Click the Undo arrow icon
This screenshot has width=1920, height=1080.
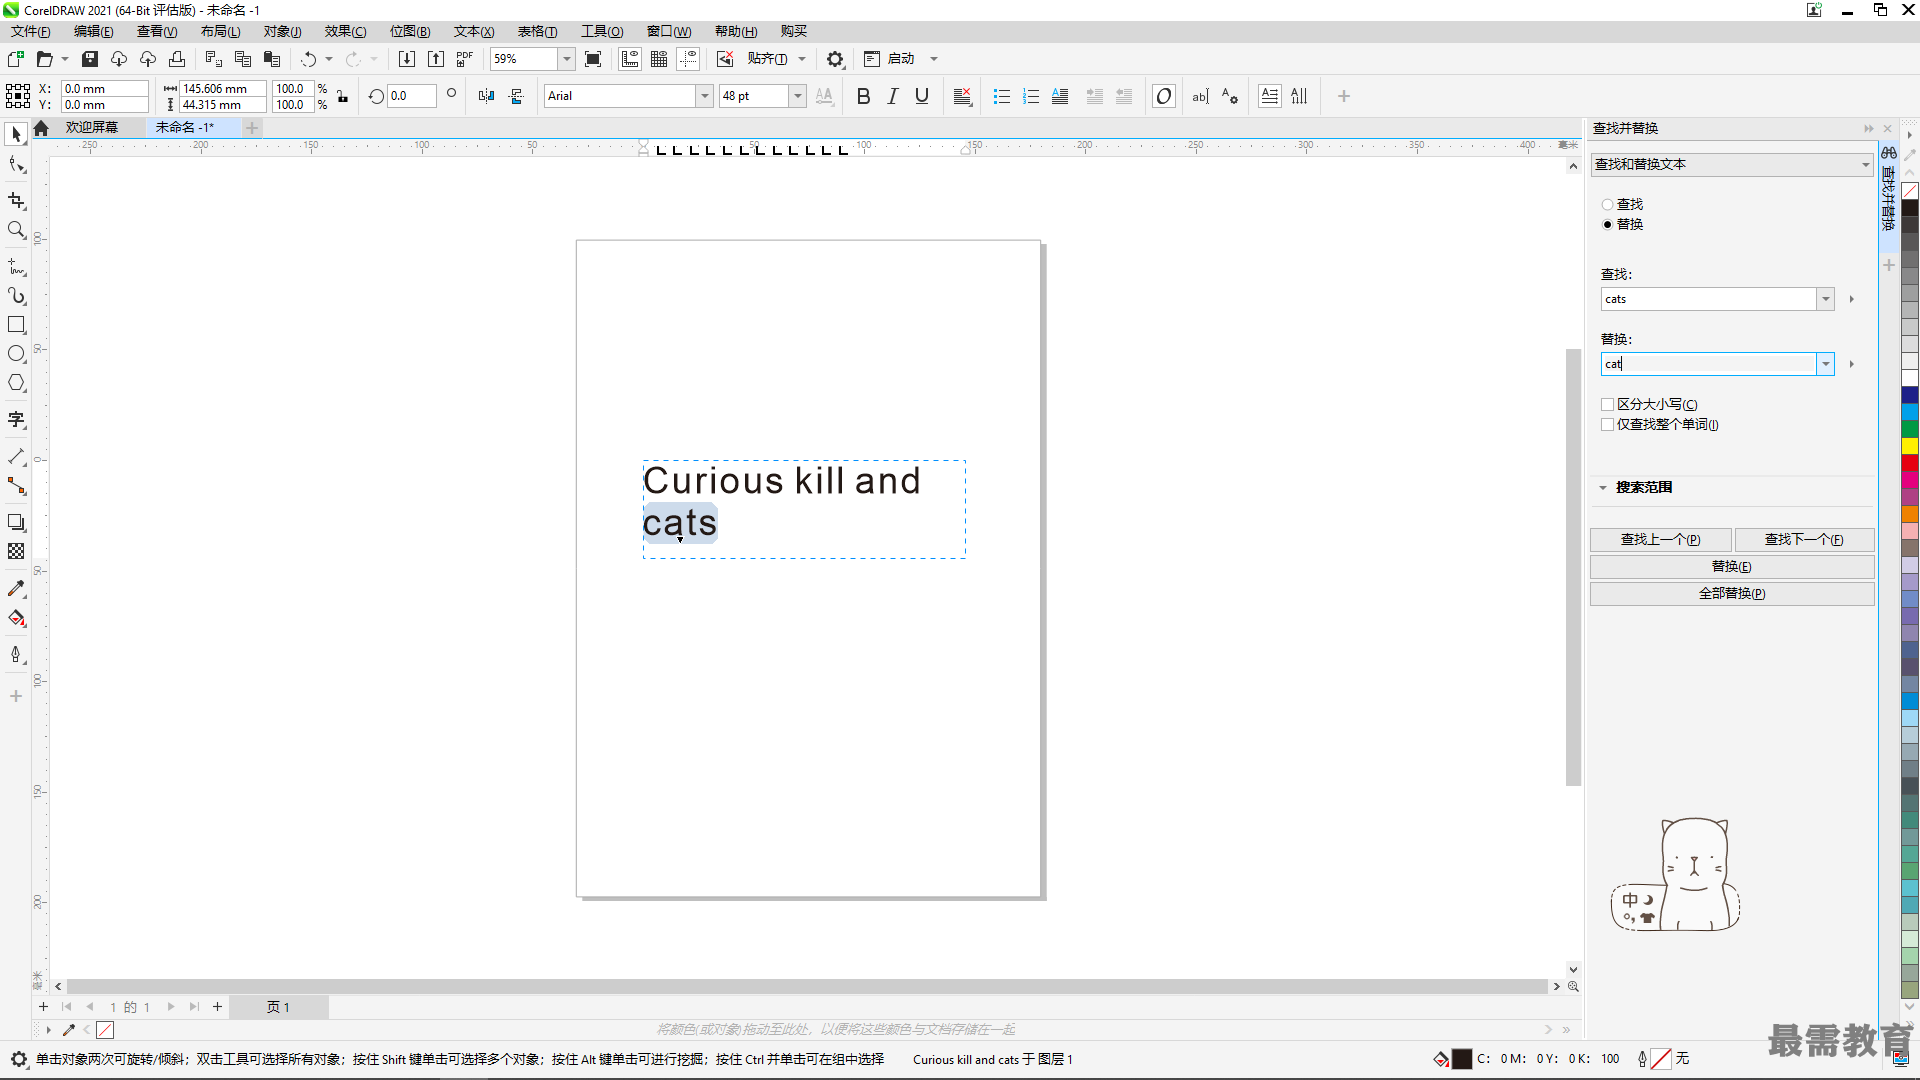tap(309, 59)
